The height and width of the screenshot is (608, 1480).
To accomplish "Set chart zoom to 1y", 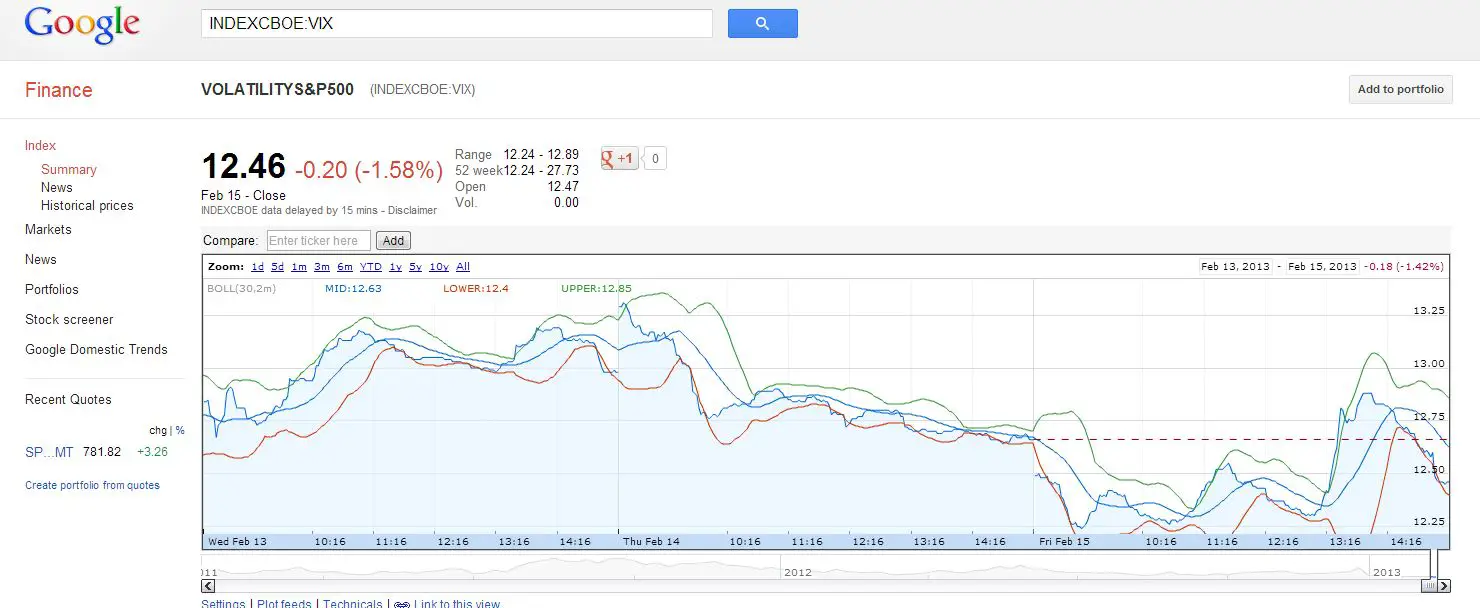I will click(396, 267).
